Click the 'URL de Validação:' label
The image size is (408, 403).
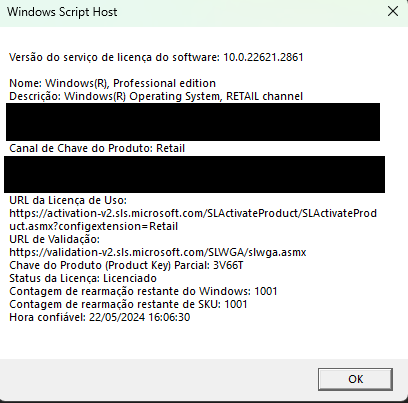[54, 239]
